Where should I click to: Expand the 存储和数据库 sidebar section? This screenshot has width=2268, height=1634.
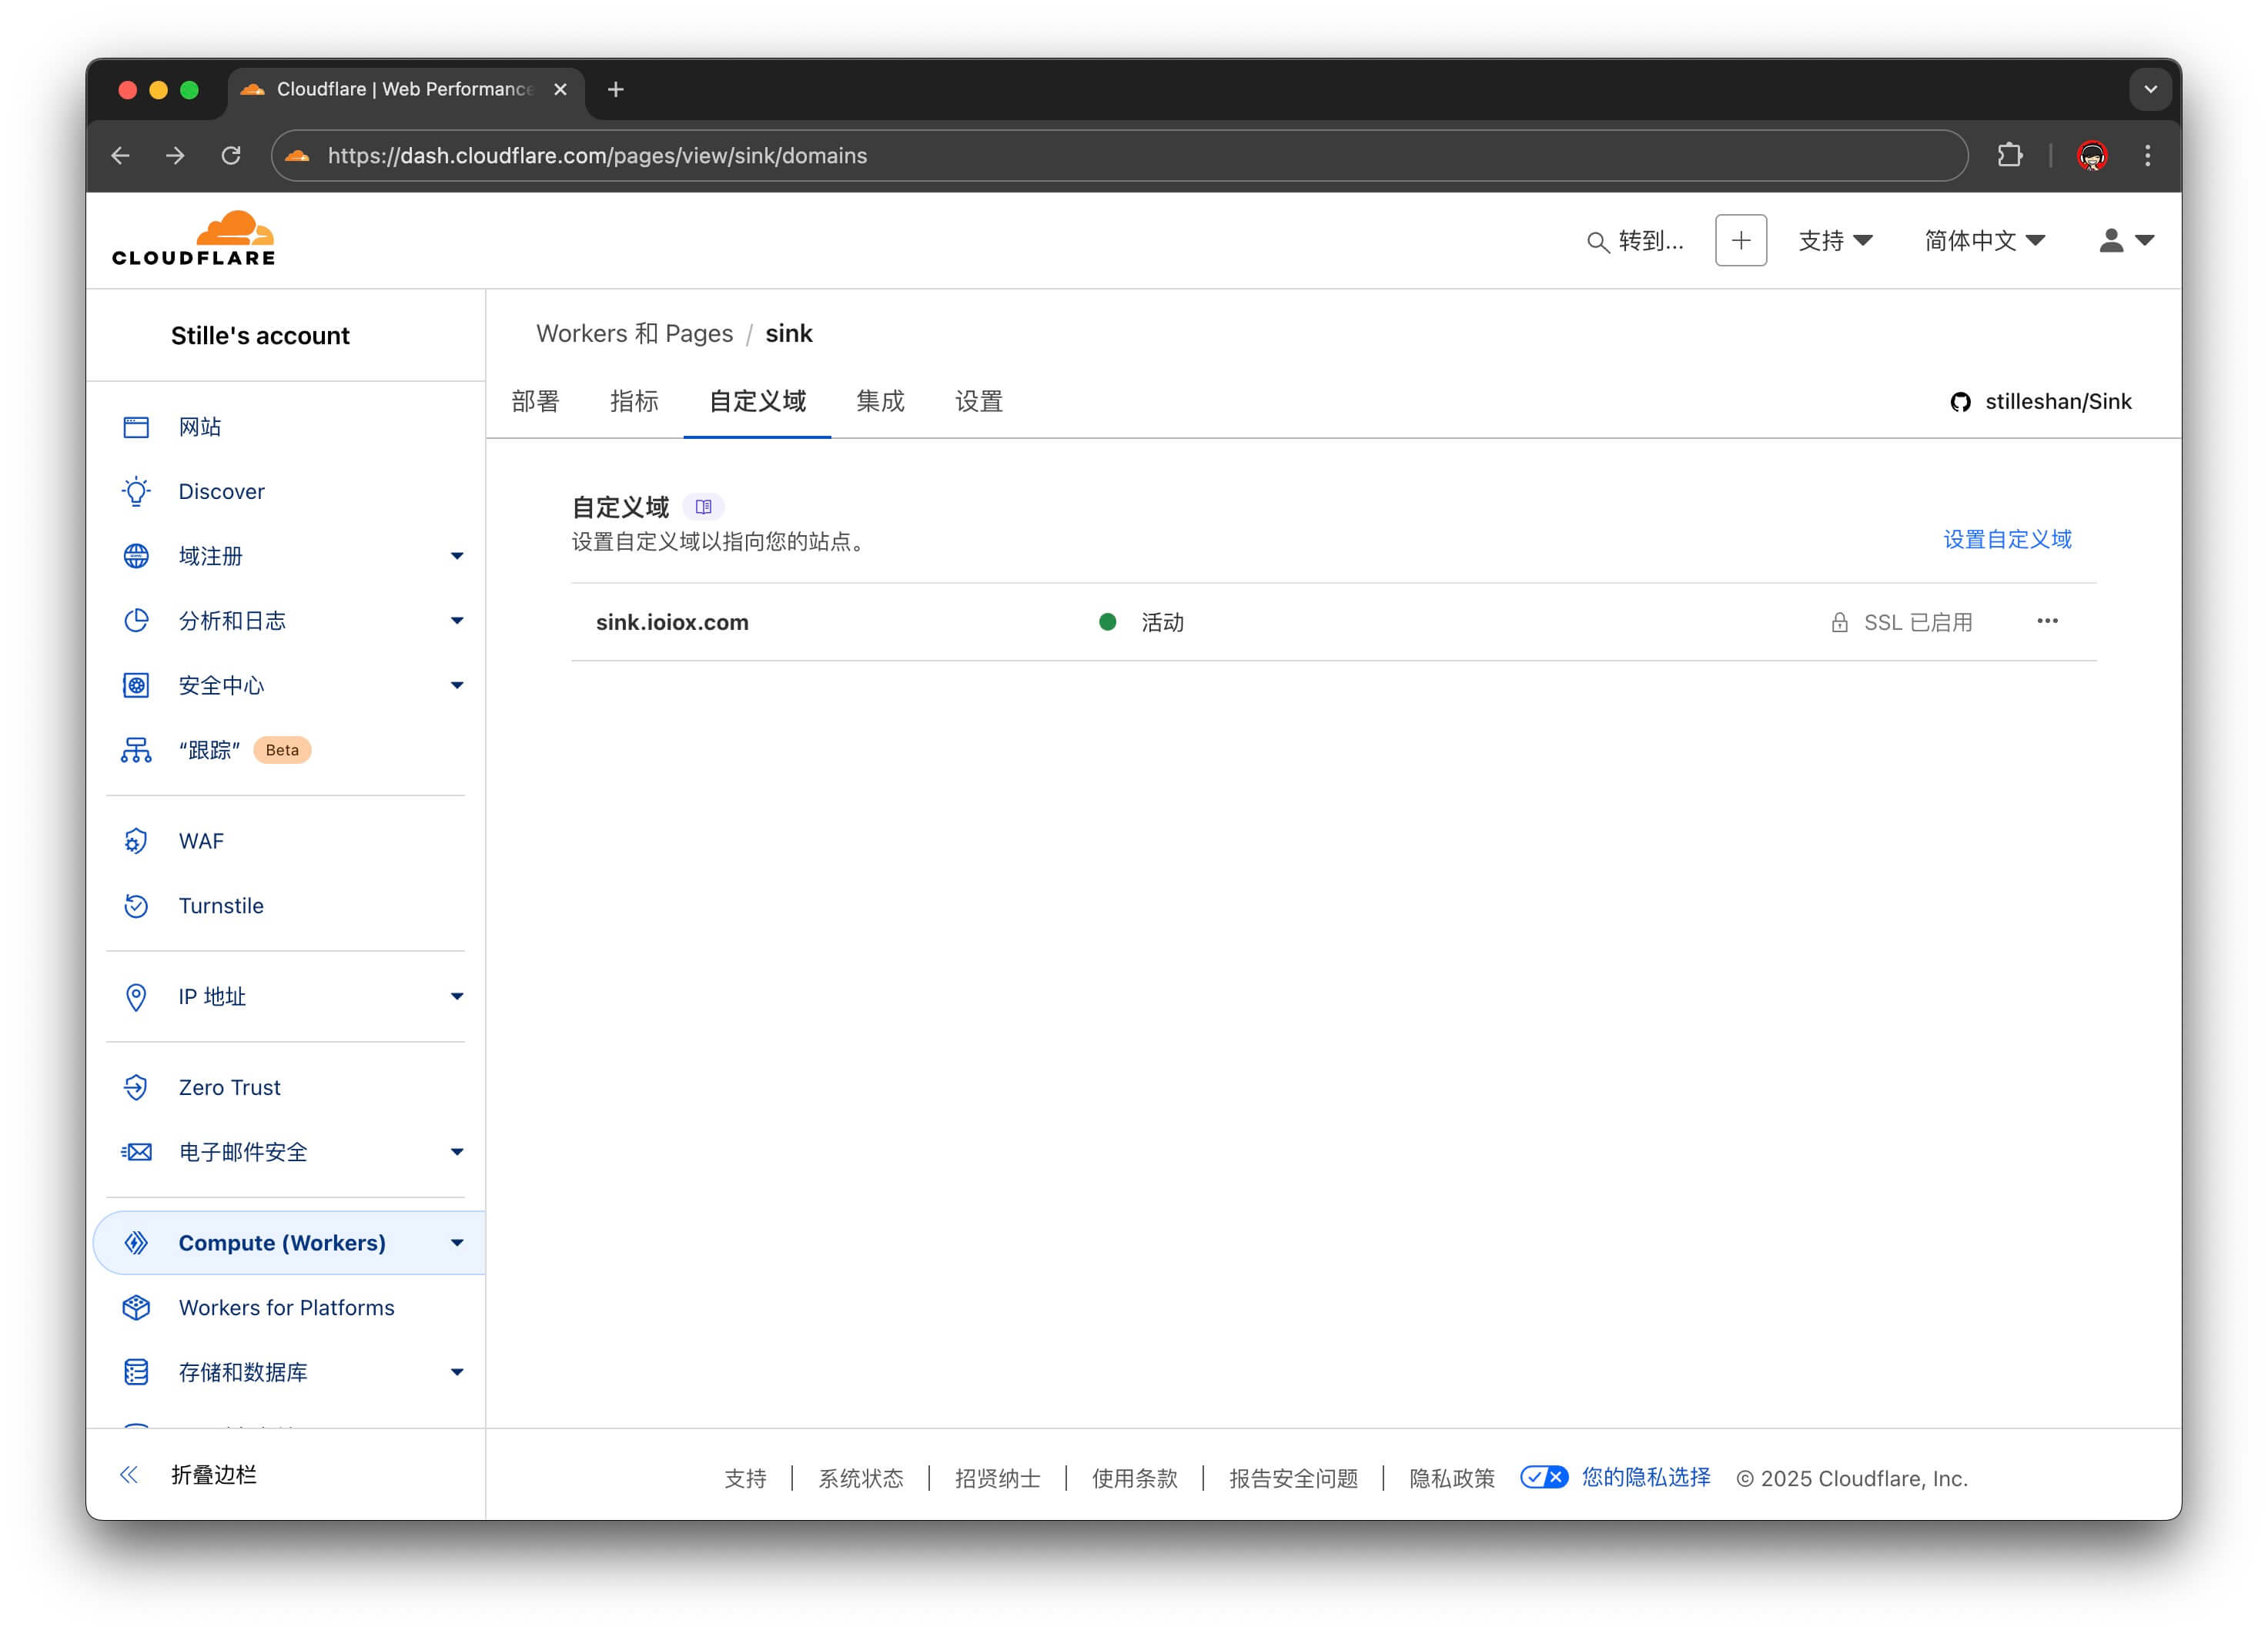coord(457,1372)
